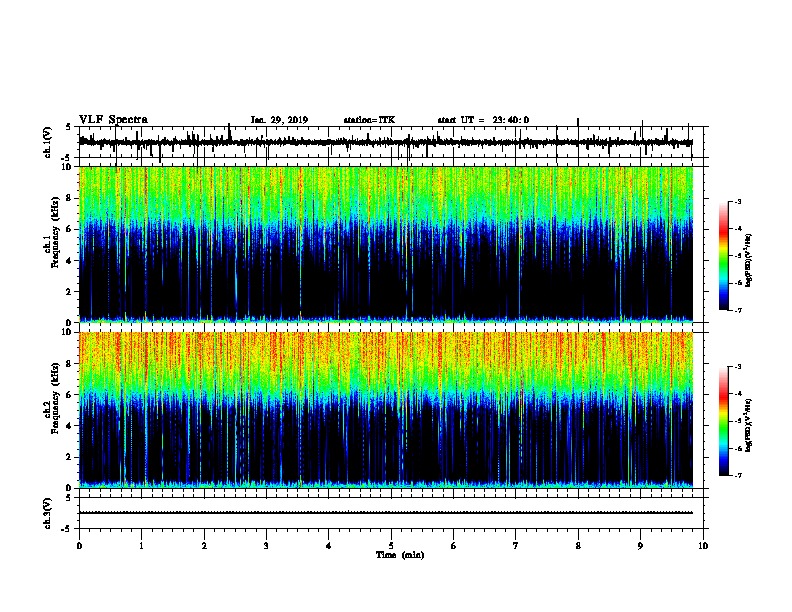Click the date "Jan. 29, 2019"
This screenshot has width=792, height=612.
point(279,120)
